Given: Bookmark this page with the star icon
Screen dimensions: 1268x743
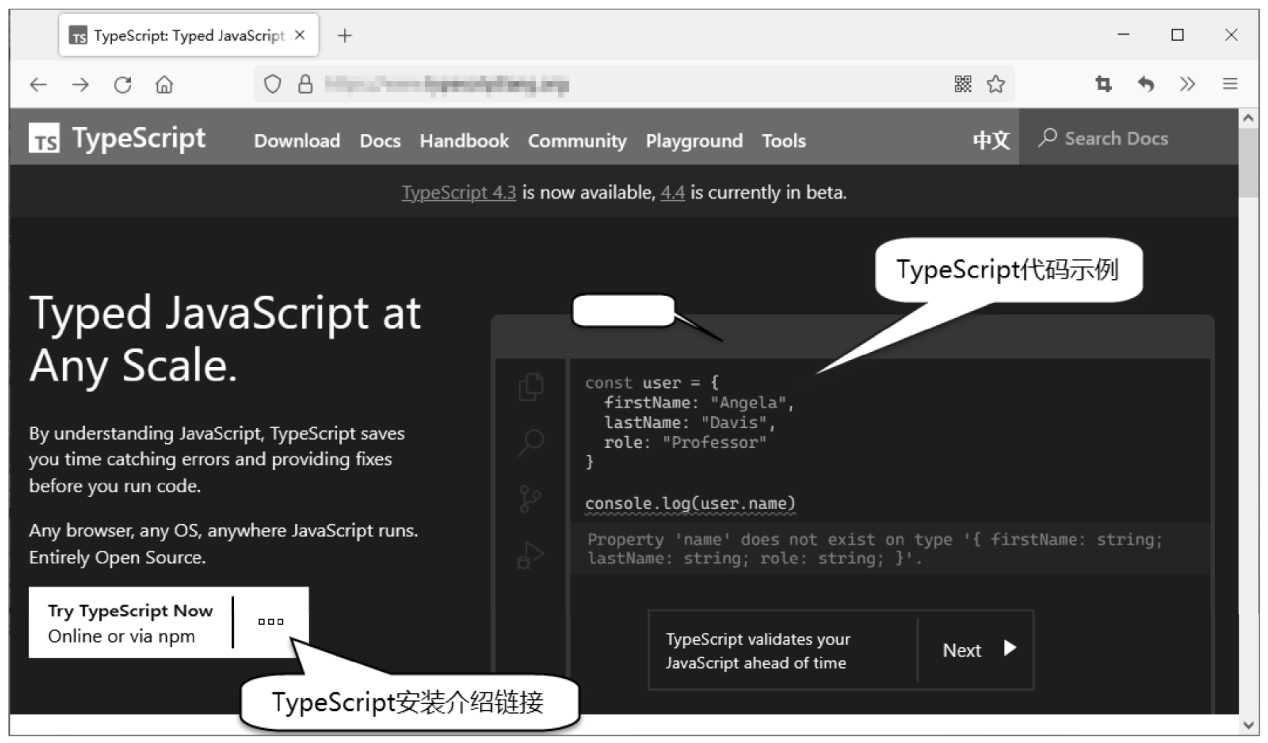Looking at the screenshot, I should tap(996, 86).
